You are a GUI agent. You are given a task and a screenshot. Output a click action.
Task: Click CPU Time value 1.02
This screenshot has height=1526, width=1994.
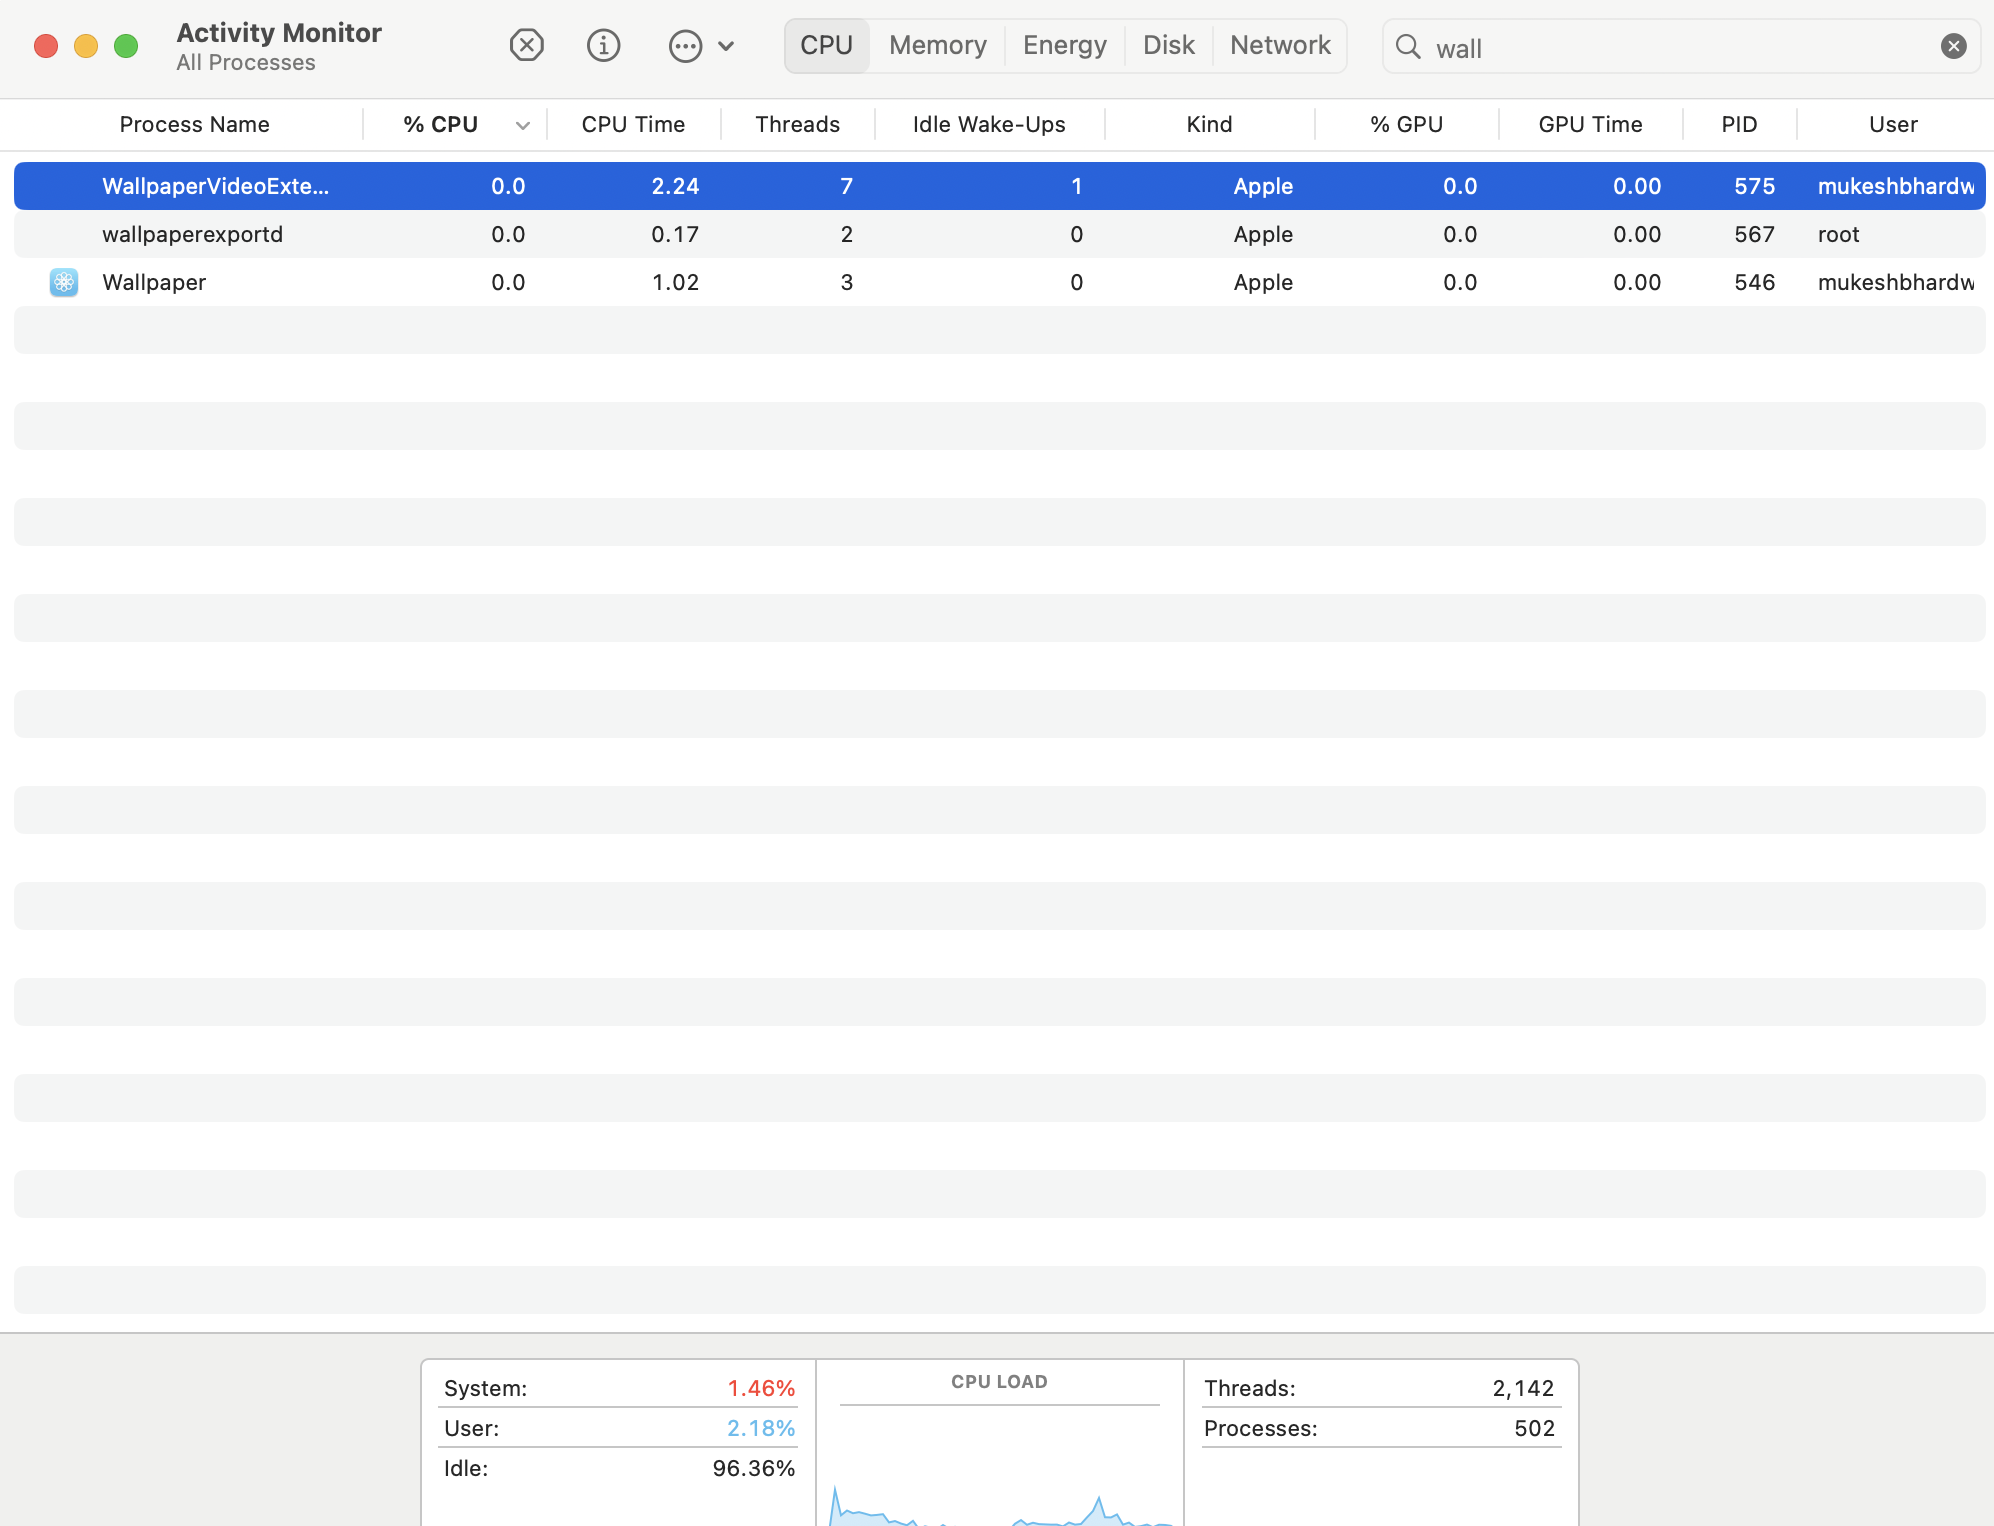click(675, 282)
